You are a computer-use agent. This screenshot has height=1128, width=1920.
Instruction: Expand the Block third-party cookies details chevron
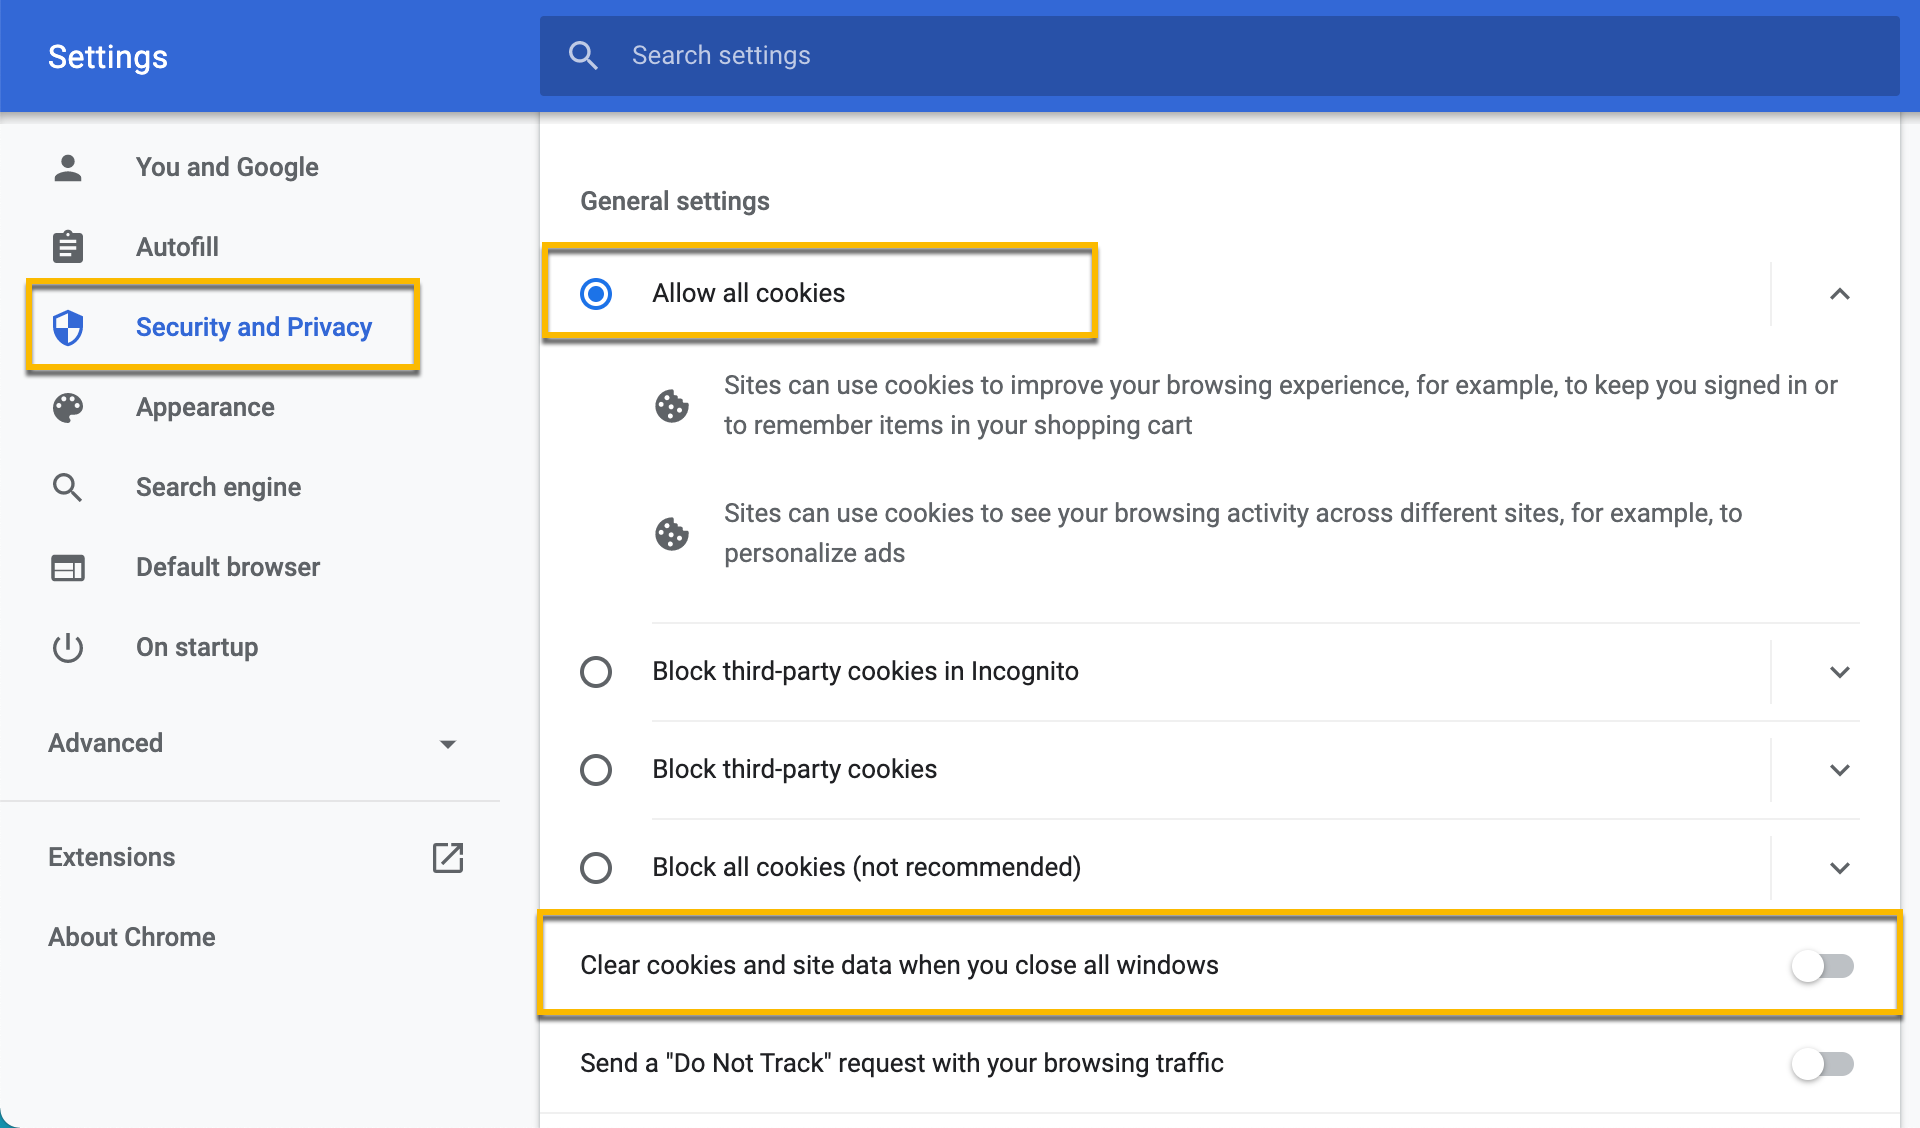[1839, 769]
